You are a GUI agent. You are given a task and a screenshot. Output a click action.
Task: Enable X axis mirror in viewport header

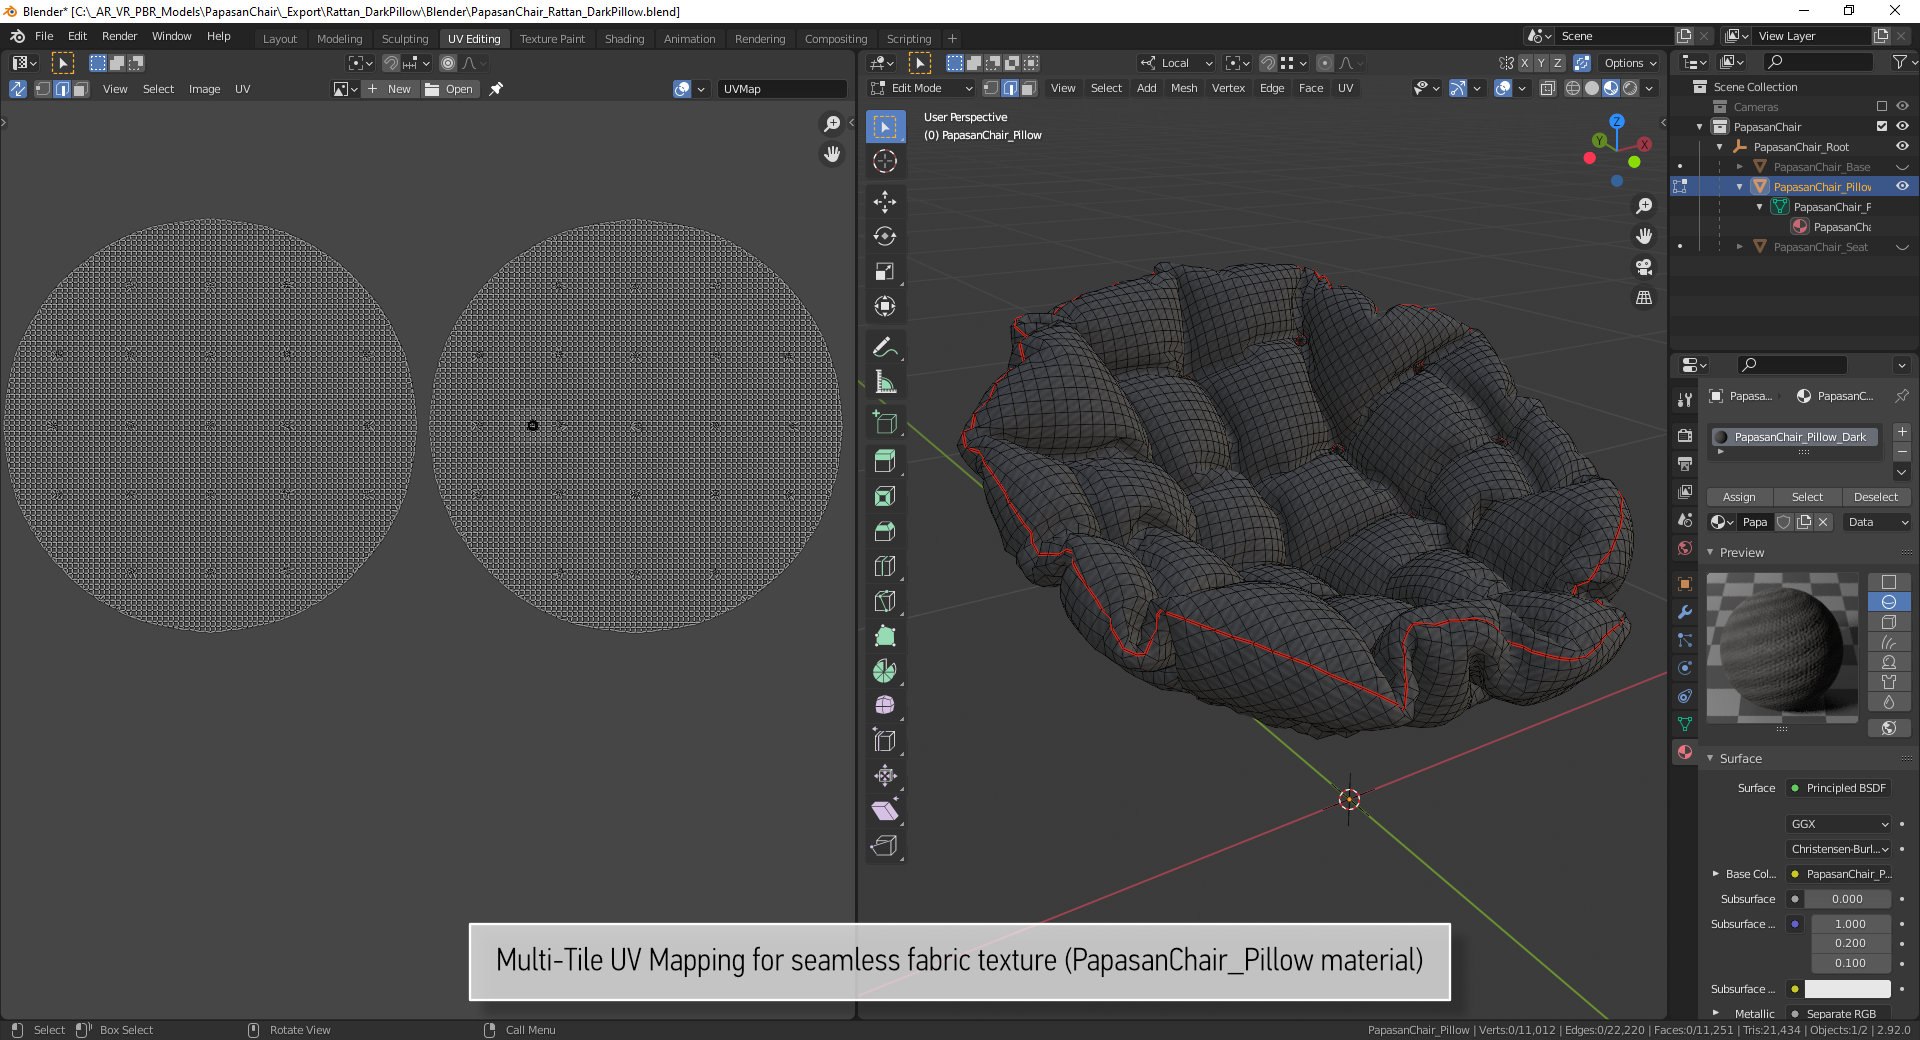(x=1524, y=63)
